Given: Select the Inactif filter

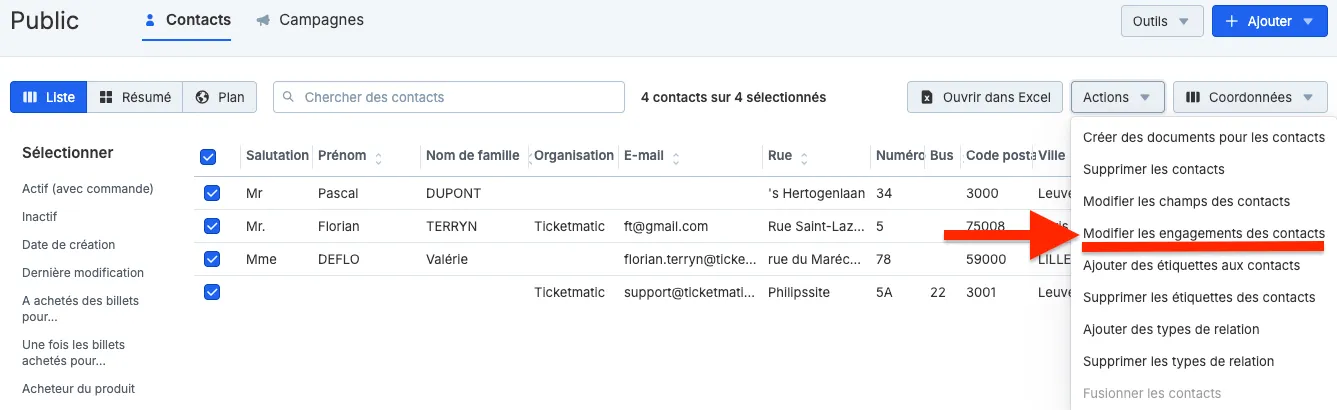Looking at the screenshot, I should click(x=40, y=216).
